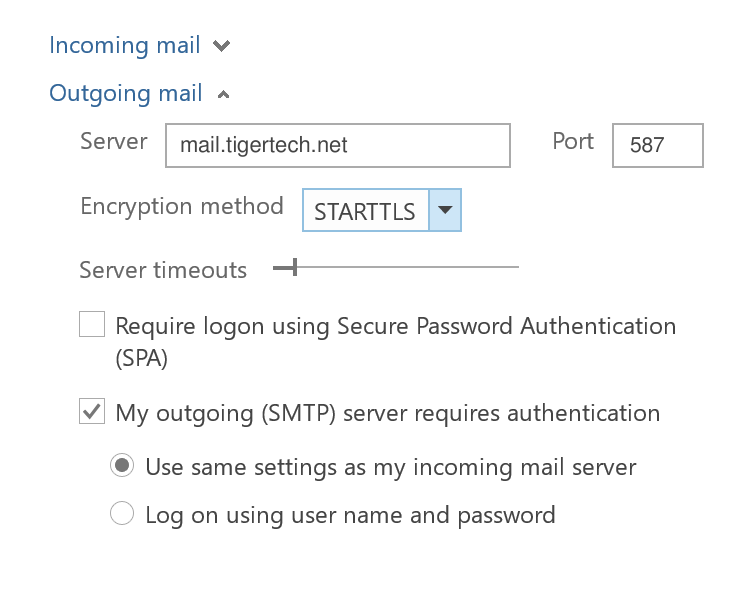752x589 pixels.
Task: Click the Require logon using SPA label text
Action: point(395,327)
